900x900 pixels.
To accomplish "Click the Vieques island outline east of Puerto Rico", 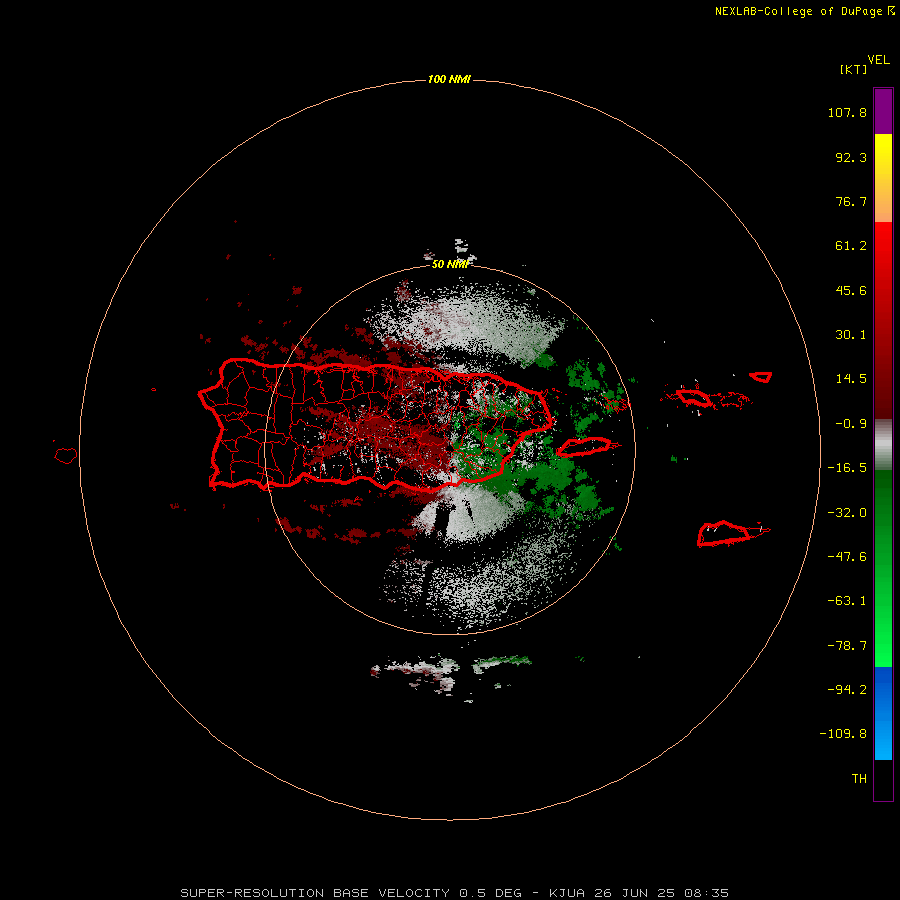I will [x=584, y=447].
